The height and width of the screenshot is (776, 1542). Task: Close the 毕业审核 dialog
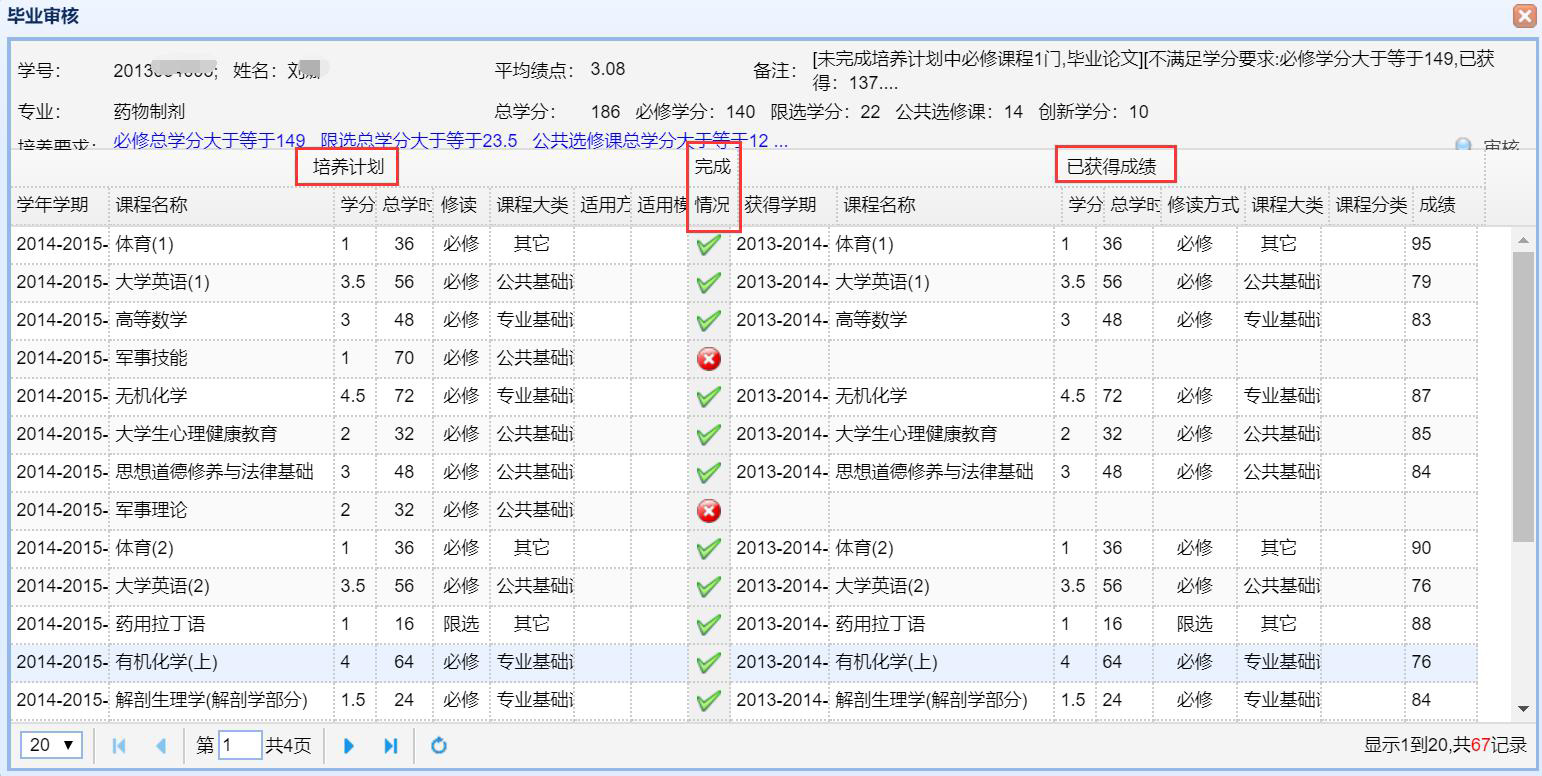point(1524,16)
